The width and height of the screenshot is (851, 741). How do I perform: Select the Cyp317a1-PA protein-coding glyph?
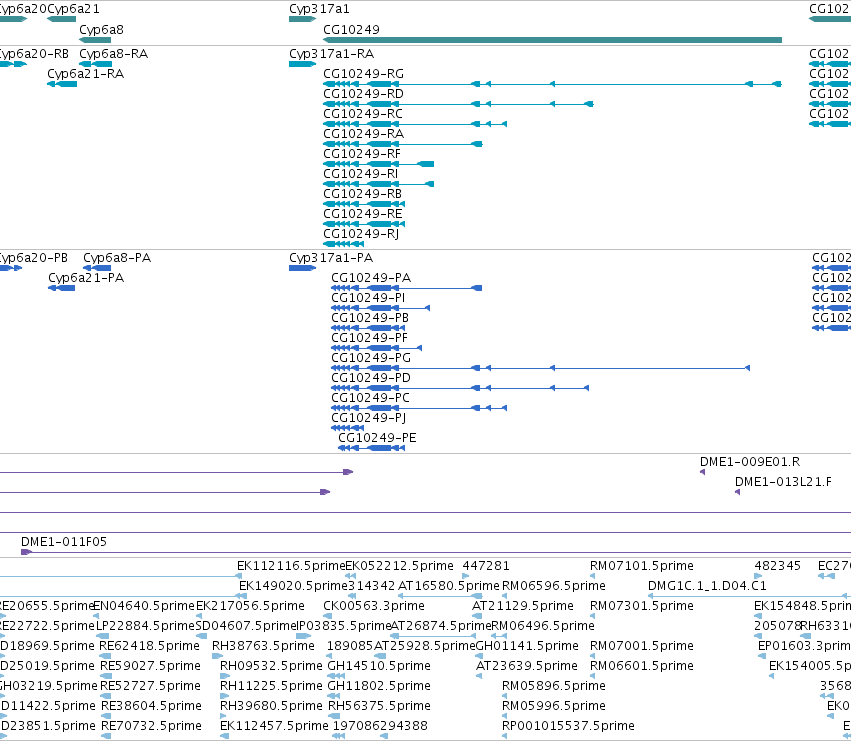point(302,268)
